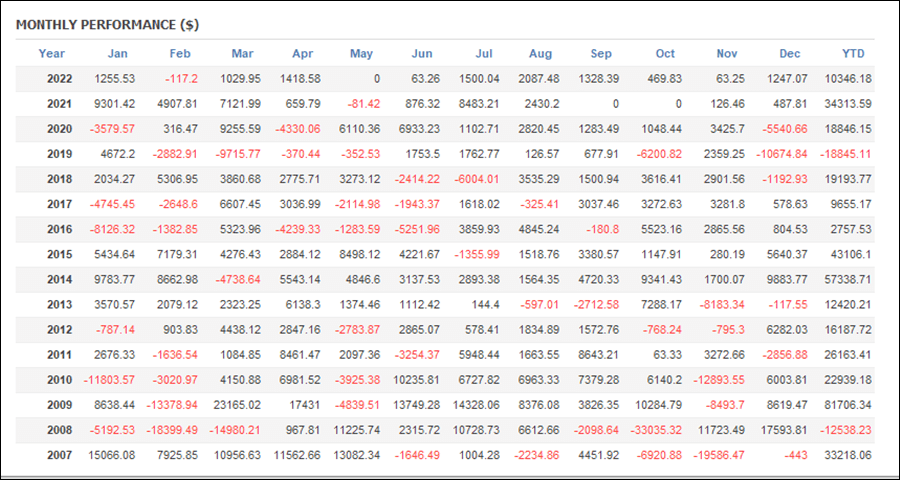Click the YTD column header
The height and width of the screenshot is (480, 900).
point(854,54)
